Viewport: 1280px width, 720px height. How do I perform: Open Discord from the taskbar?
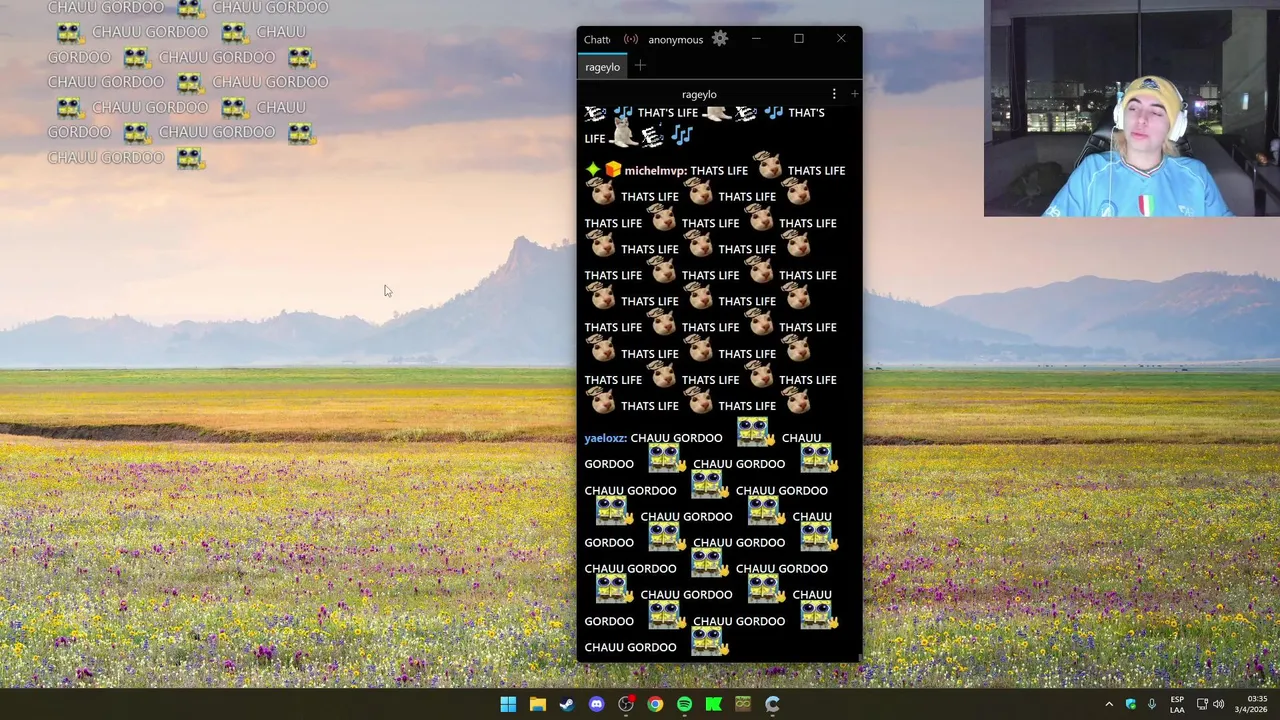(x=596, y=704)
